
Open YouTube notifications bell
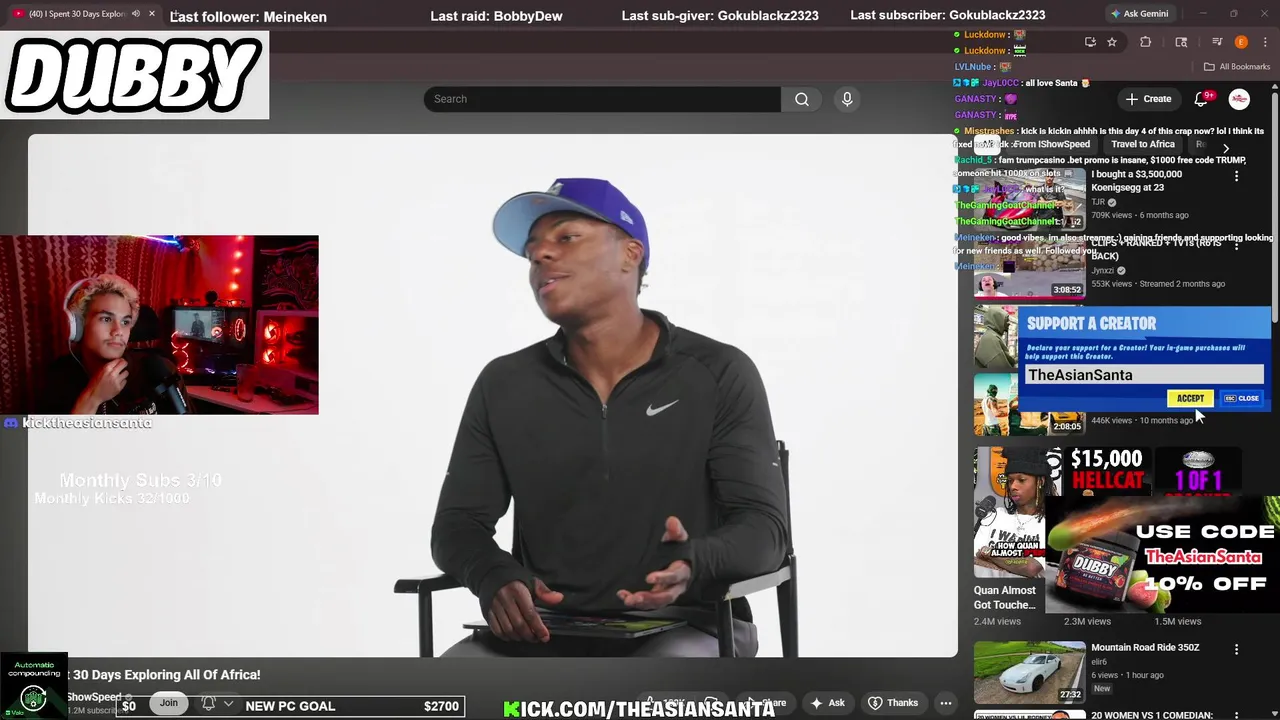[1203, 99]
